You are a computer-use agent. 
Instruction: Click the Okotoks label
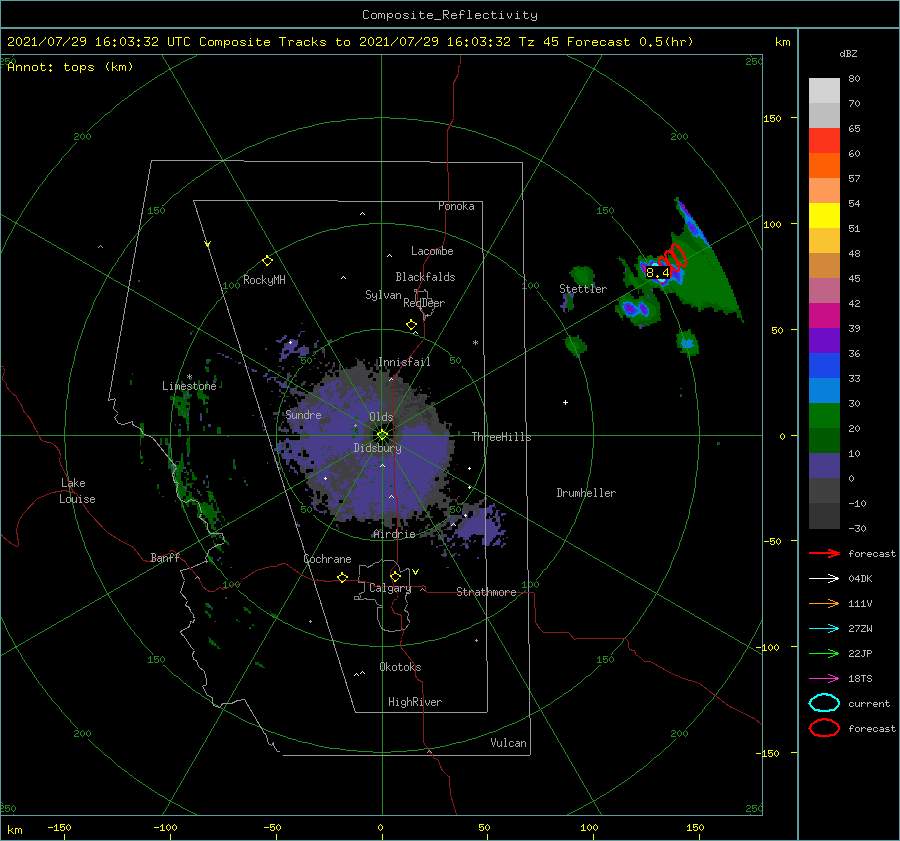[400, 667]
